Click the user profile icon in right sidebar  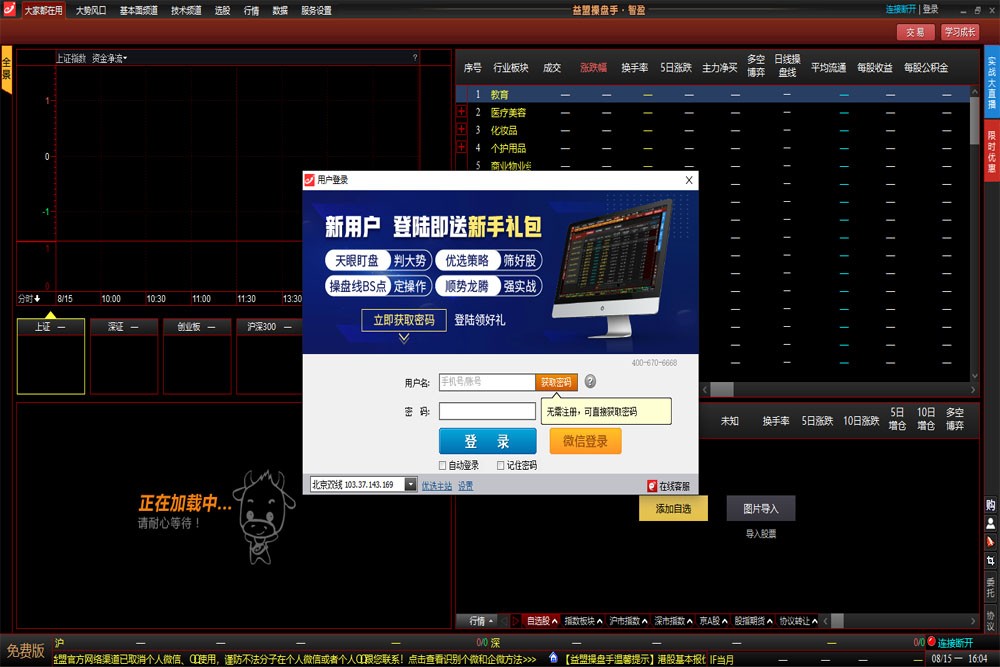[990, 524]
